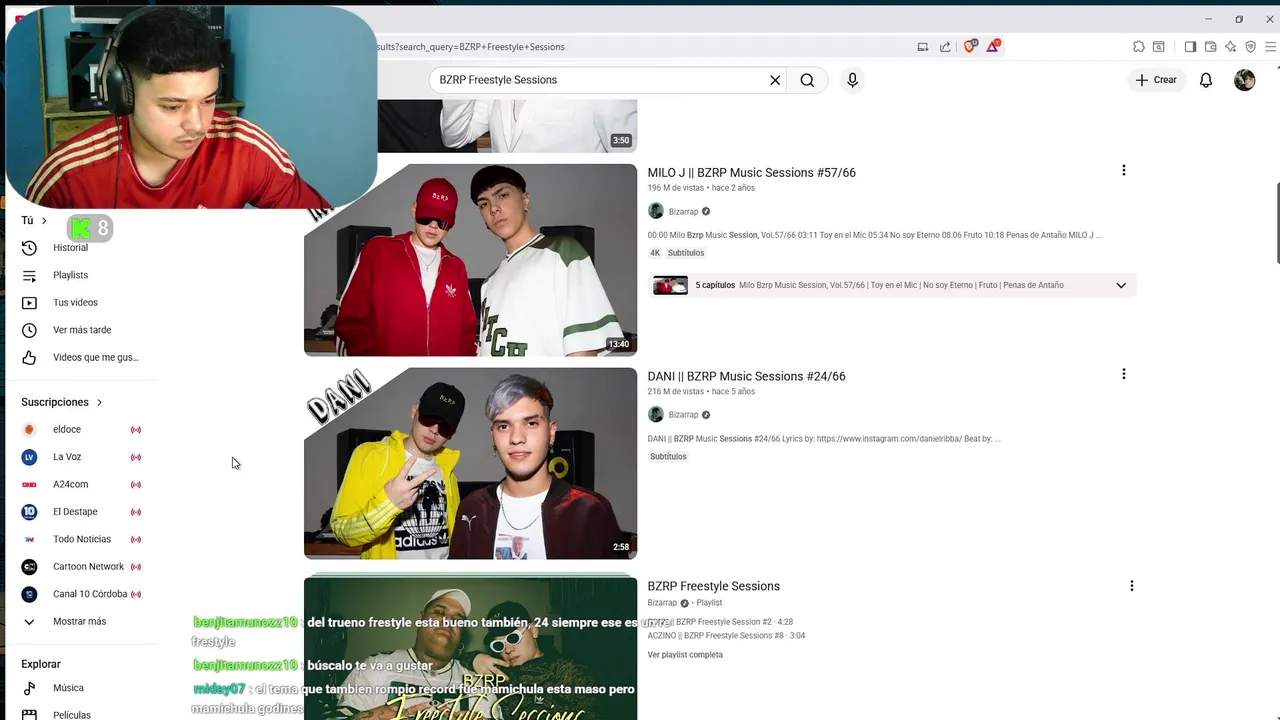Open the Leo AI sparkle icon
1280x720 pixels.
(x=1230, y=46)
